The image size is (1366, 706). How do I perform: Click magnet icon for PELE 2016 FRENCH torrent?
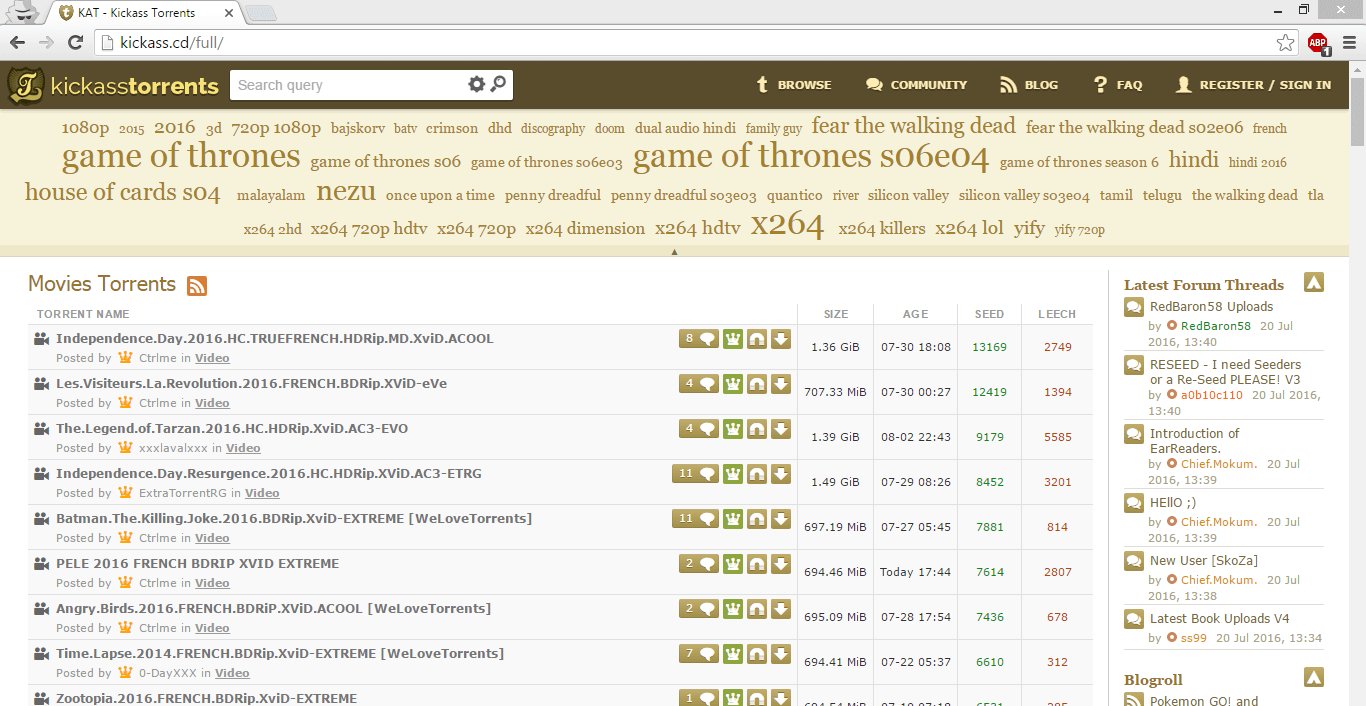(x=757, y=563)
